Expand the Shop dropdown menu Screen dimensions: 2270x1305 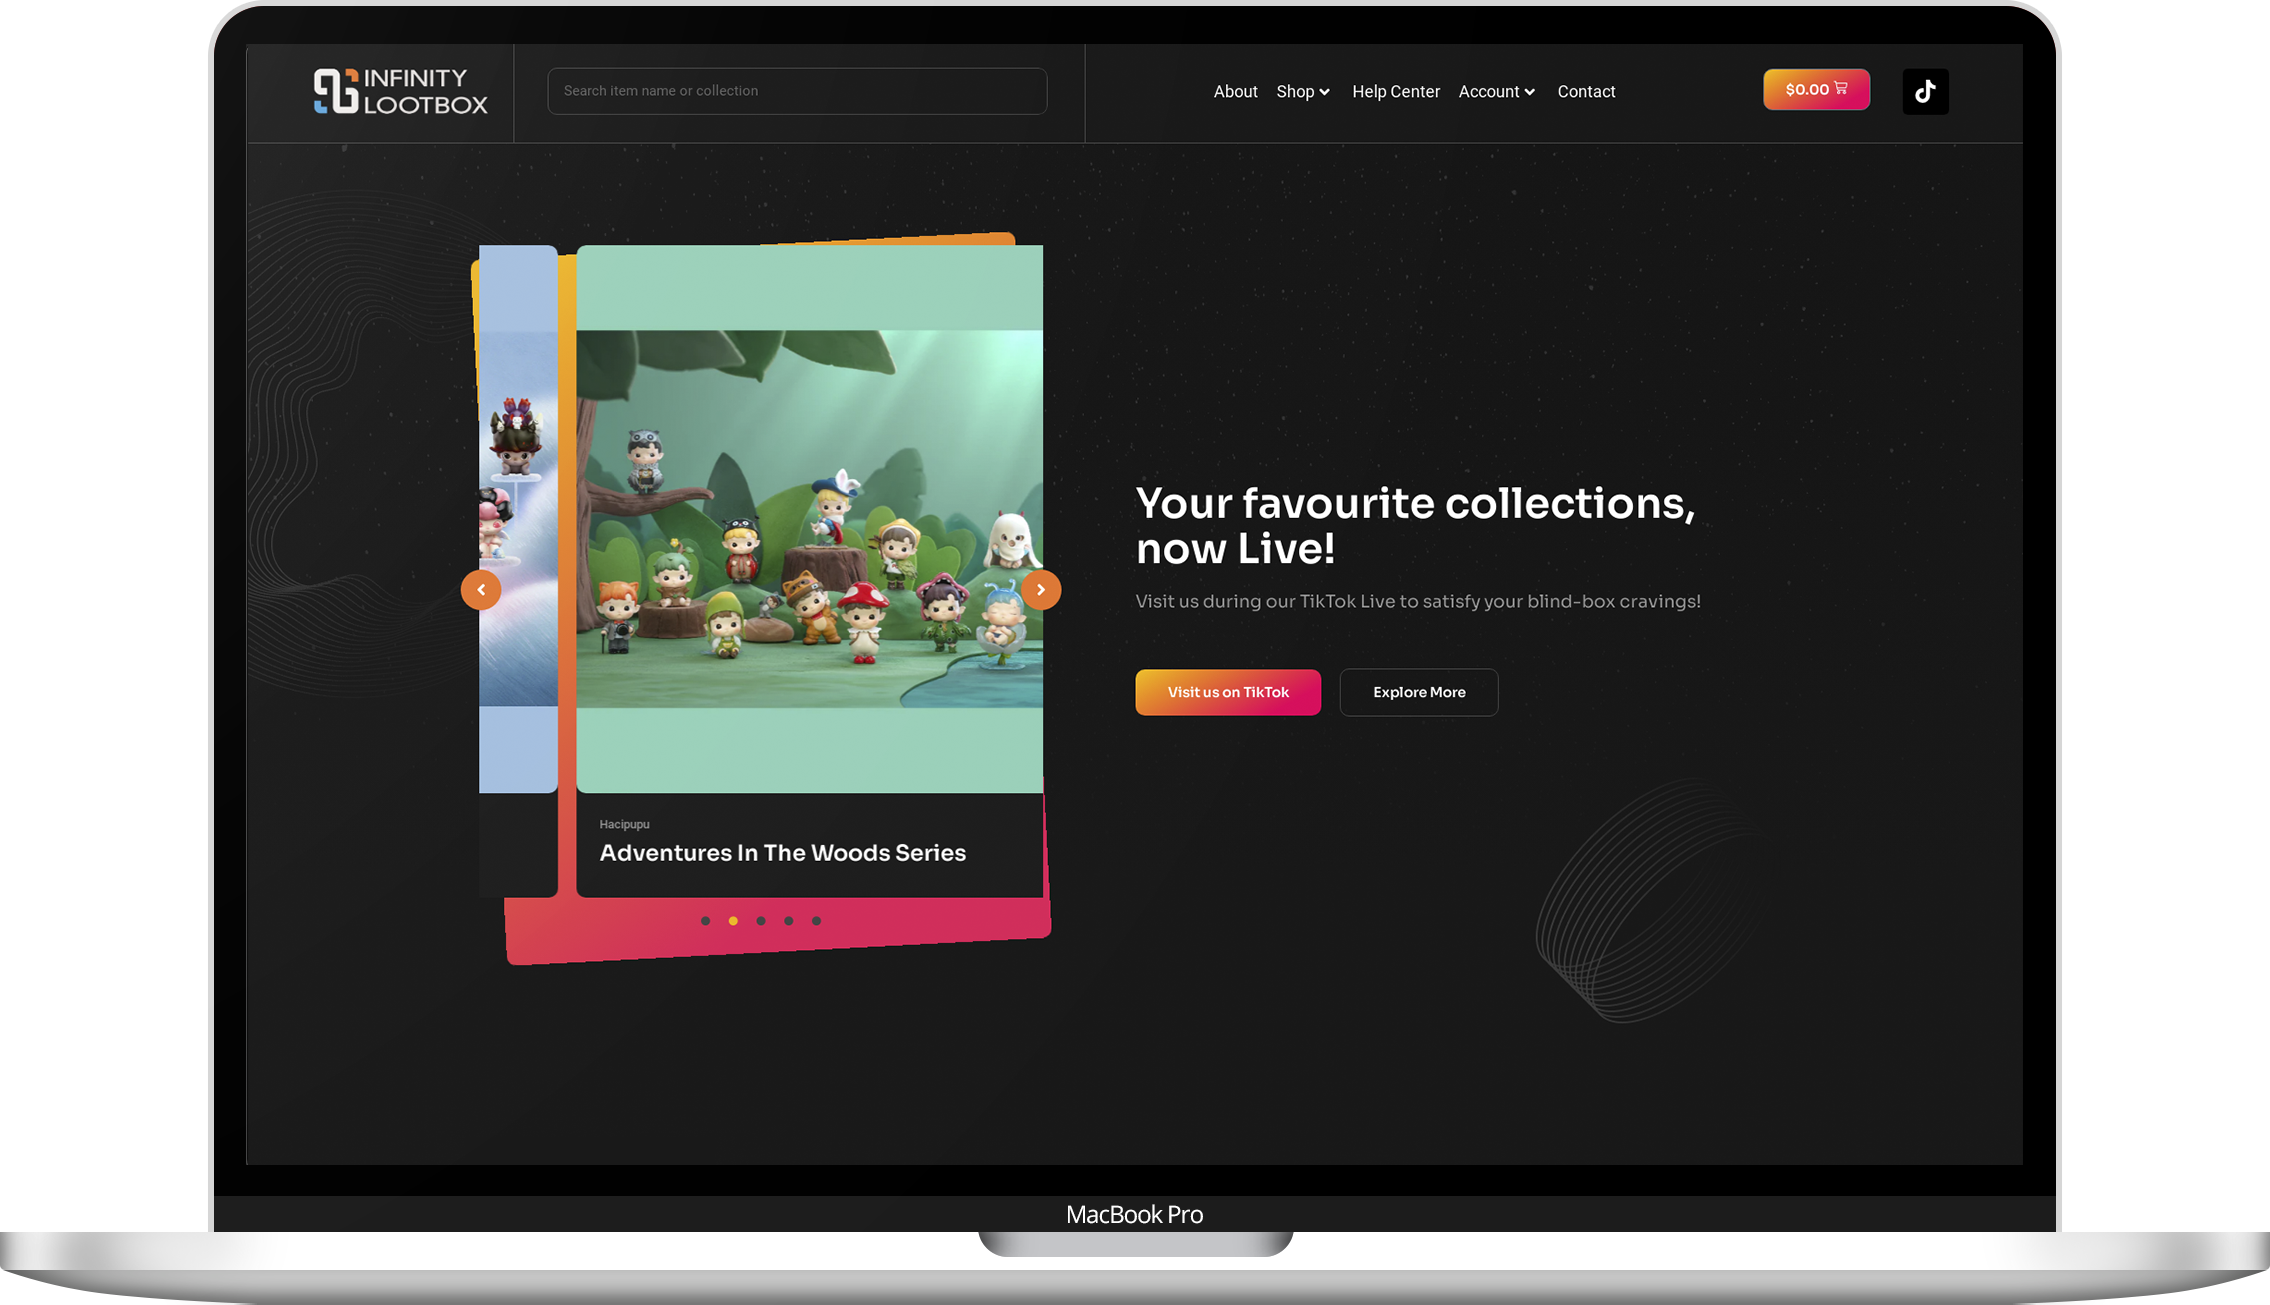(x=1303, y=91)
